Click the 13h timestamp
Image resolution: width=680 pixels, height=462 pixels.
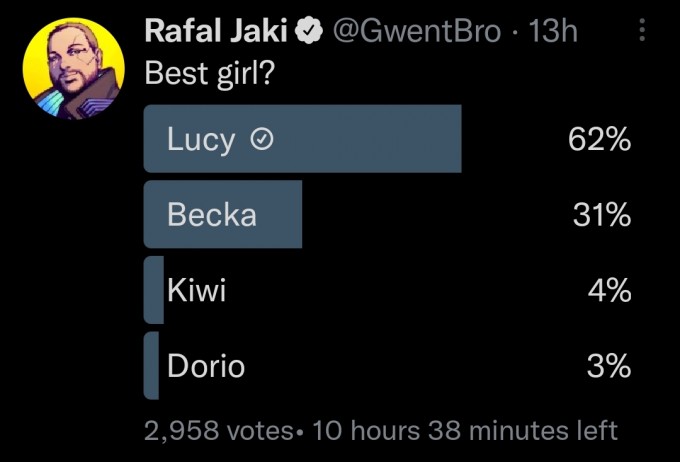[552, 31]
